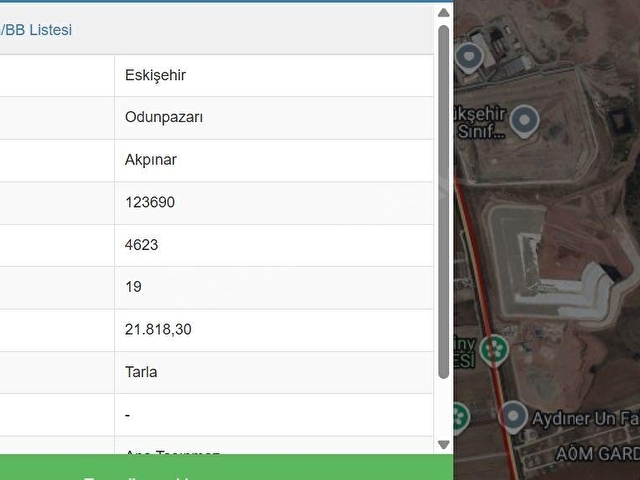This screenshot has height=480, width=640.
Task: Click the topmost gray map pin
Action: [x=469, y=56]
